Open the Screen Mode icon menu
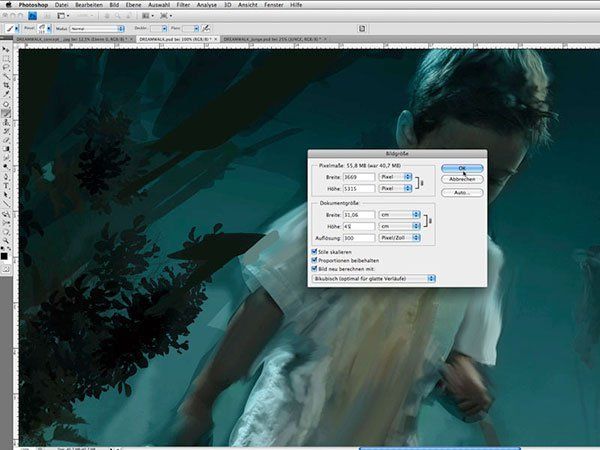600x450 pixels. [x=166, y=16]
